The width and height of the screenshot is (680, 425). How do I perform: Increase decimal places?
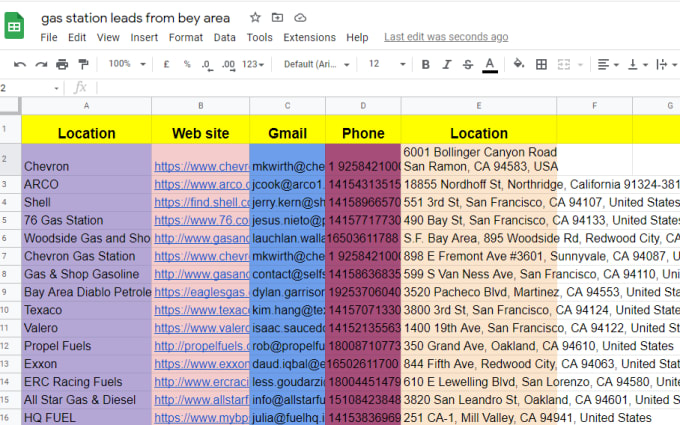tap(229, 65)
